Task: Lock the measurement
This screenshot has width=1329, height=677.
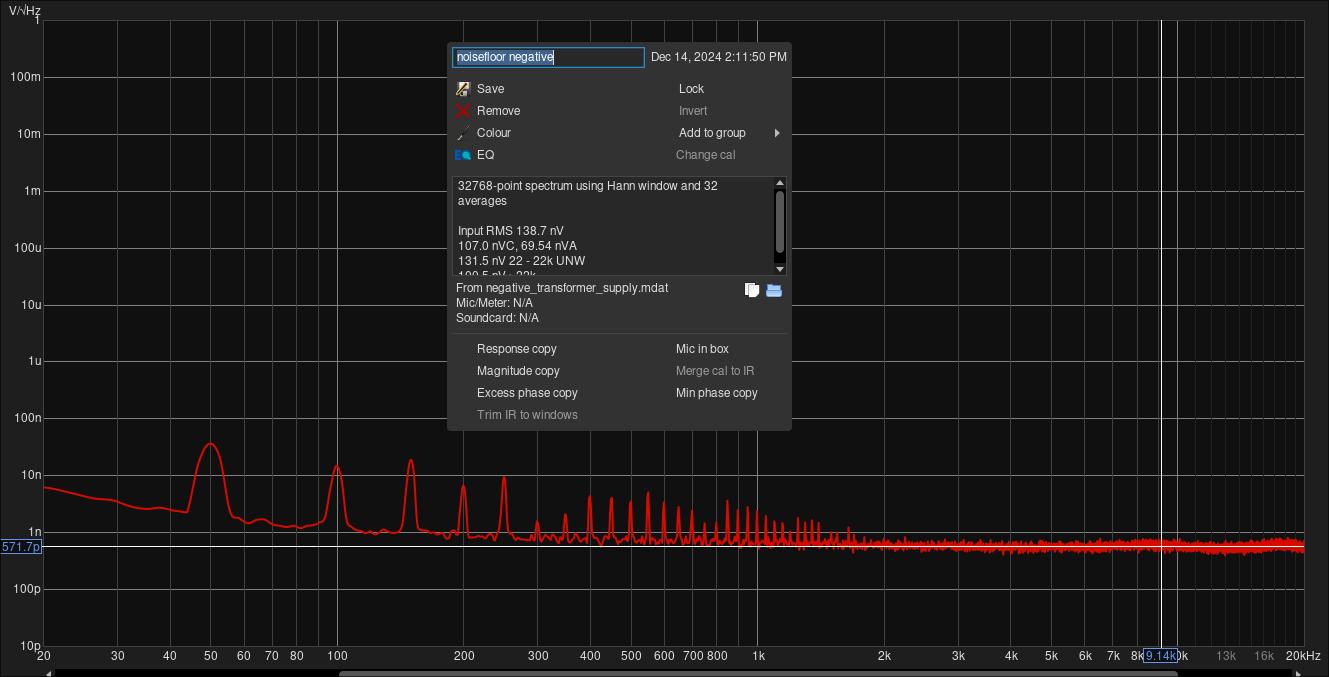Action: (691, 89)
